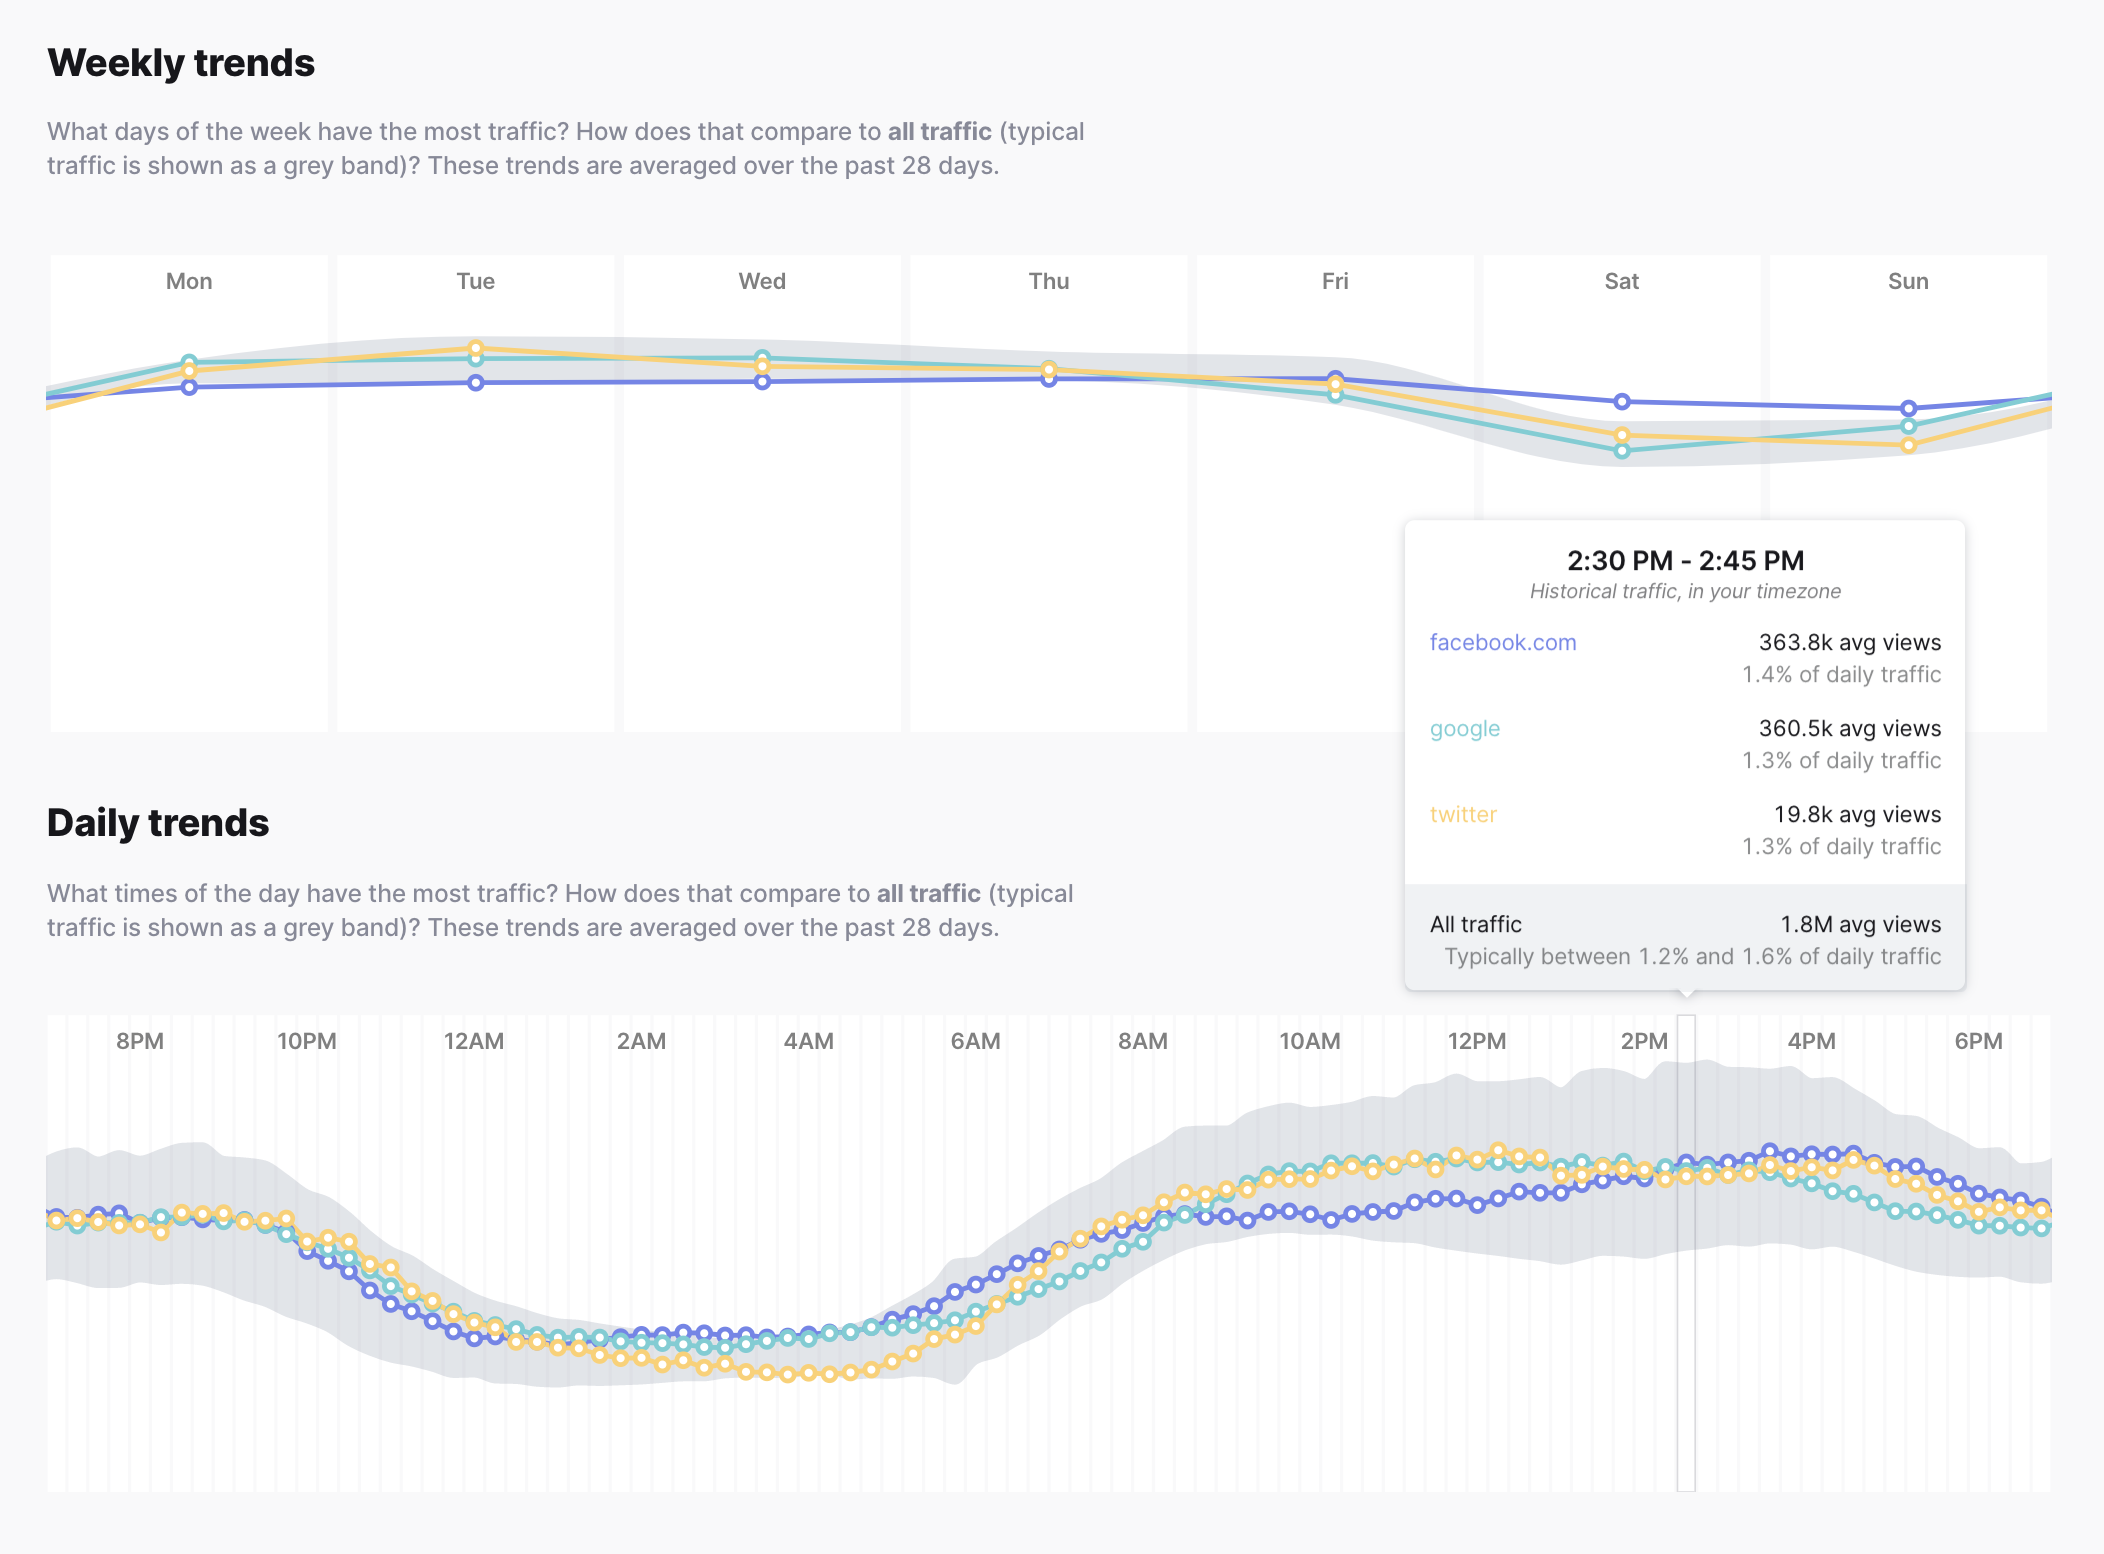This screenshot has width=2104, height=1554.
Task: Click the Sun column header
Action: point(1908,281)
